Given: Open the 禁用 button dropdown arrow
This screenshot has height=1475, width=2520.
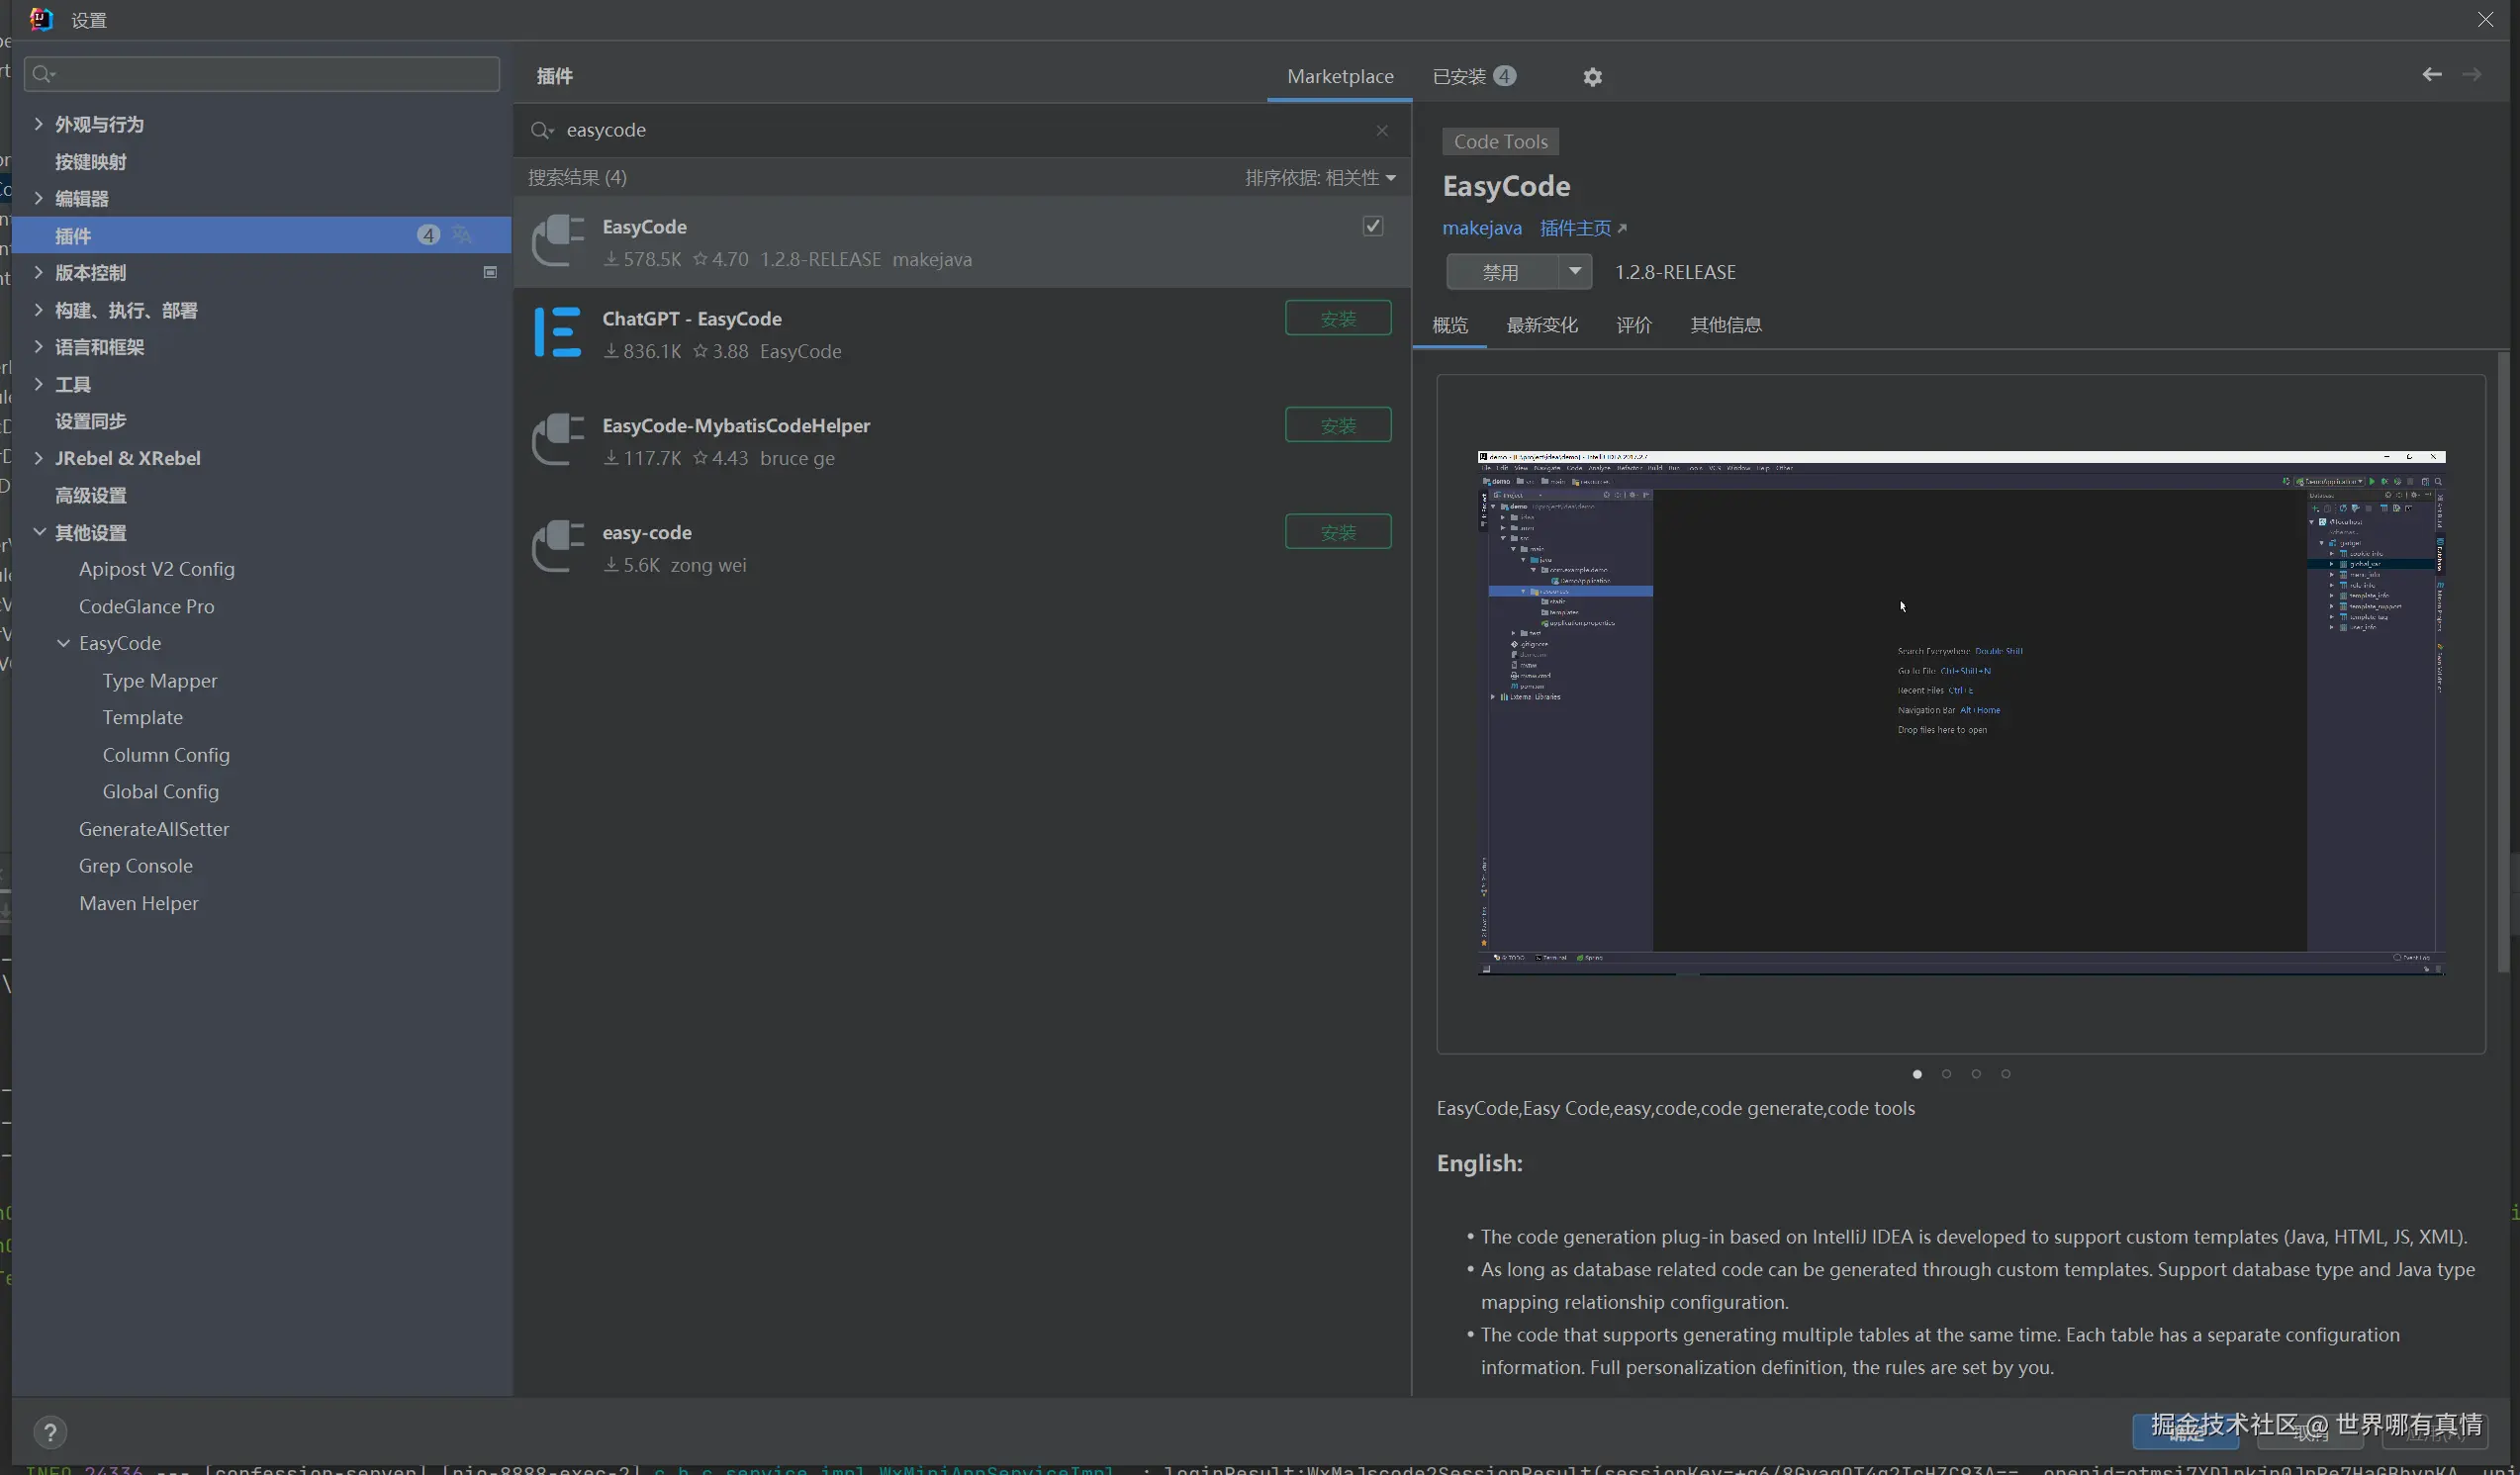Looking at the screenshot, I should tap(1574, 271).
